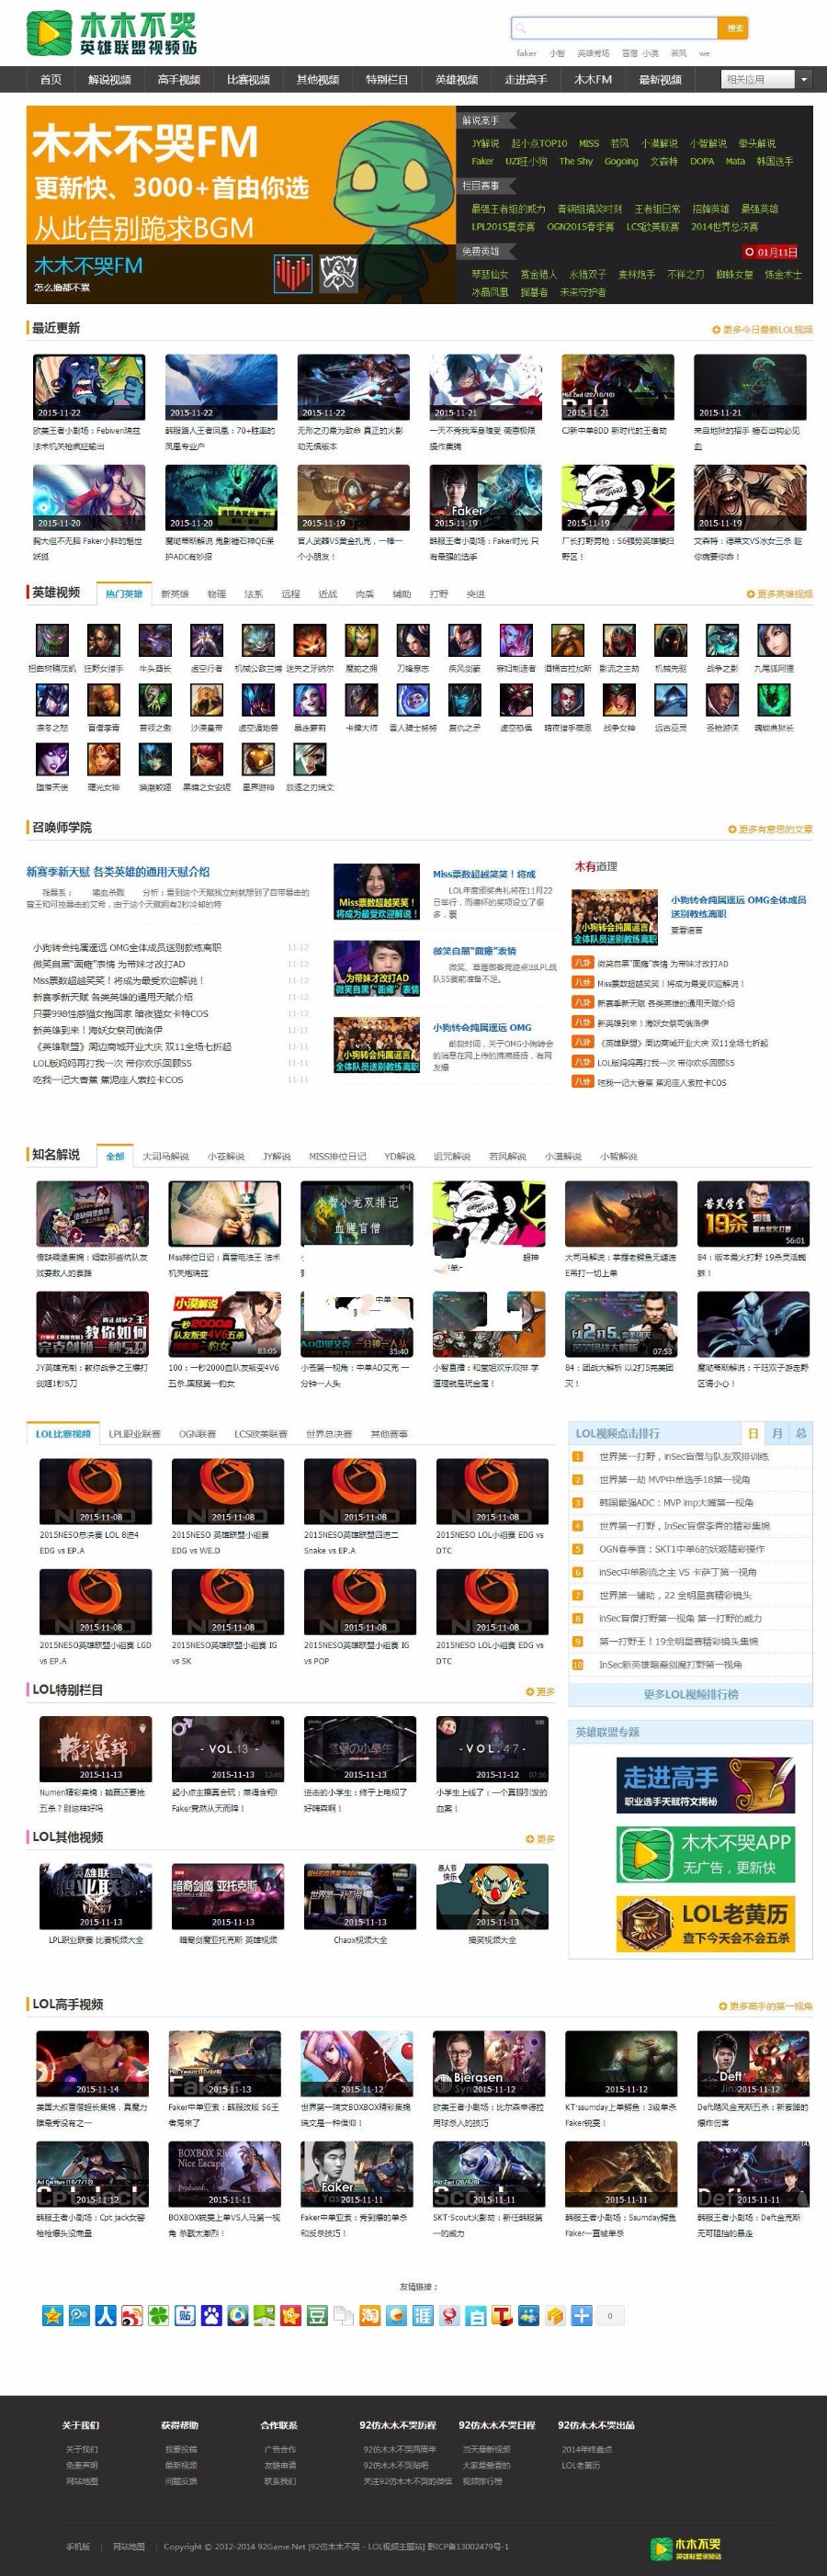The width and height of the screenshot is (827, 2576).
Task: Click the 牛头酋长 champion icon
Action: pos(155,640)
